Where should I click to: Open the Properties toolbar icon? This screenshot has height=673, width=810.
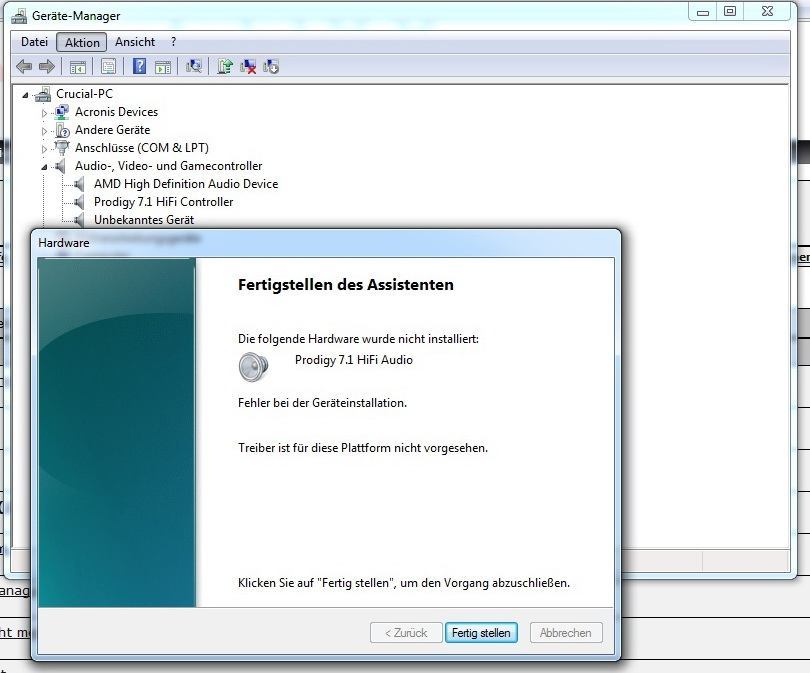tap(108, 67)
